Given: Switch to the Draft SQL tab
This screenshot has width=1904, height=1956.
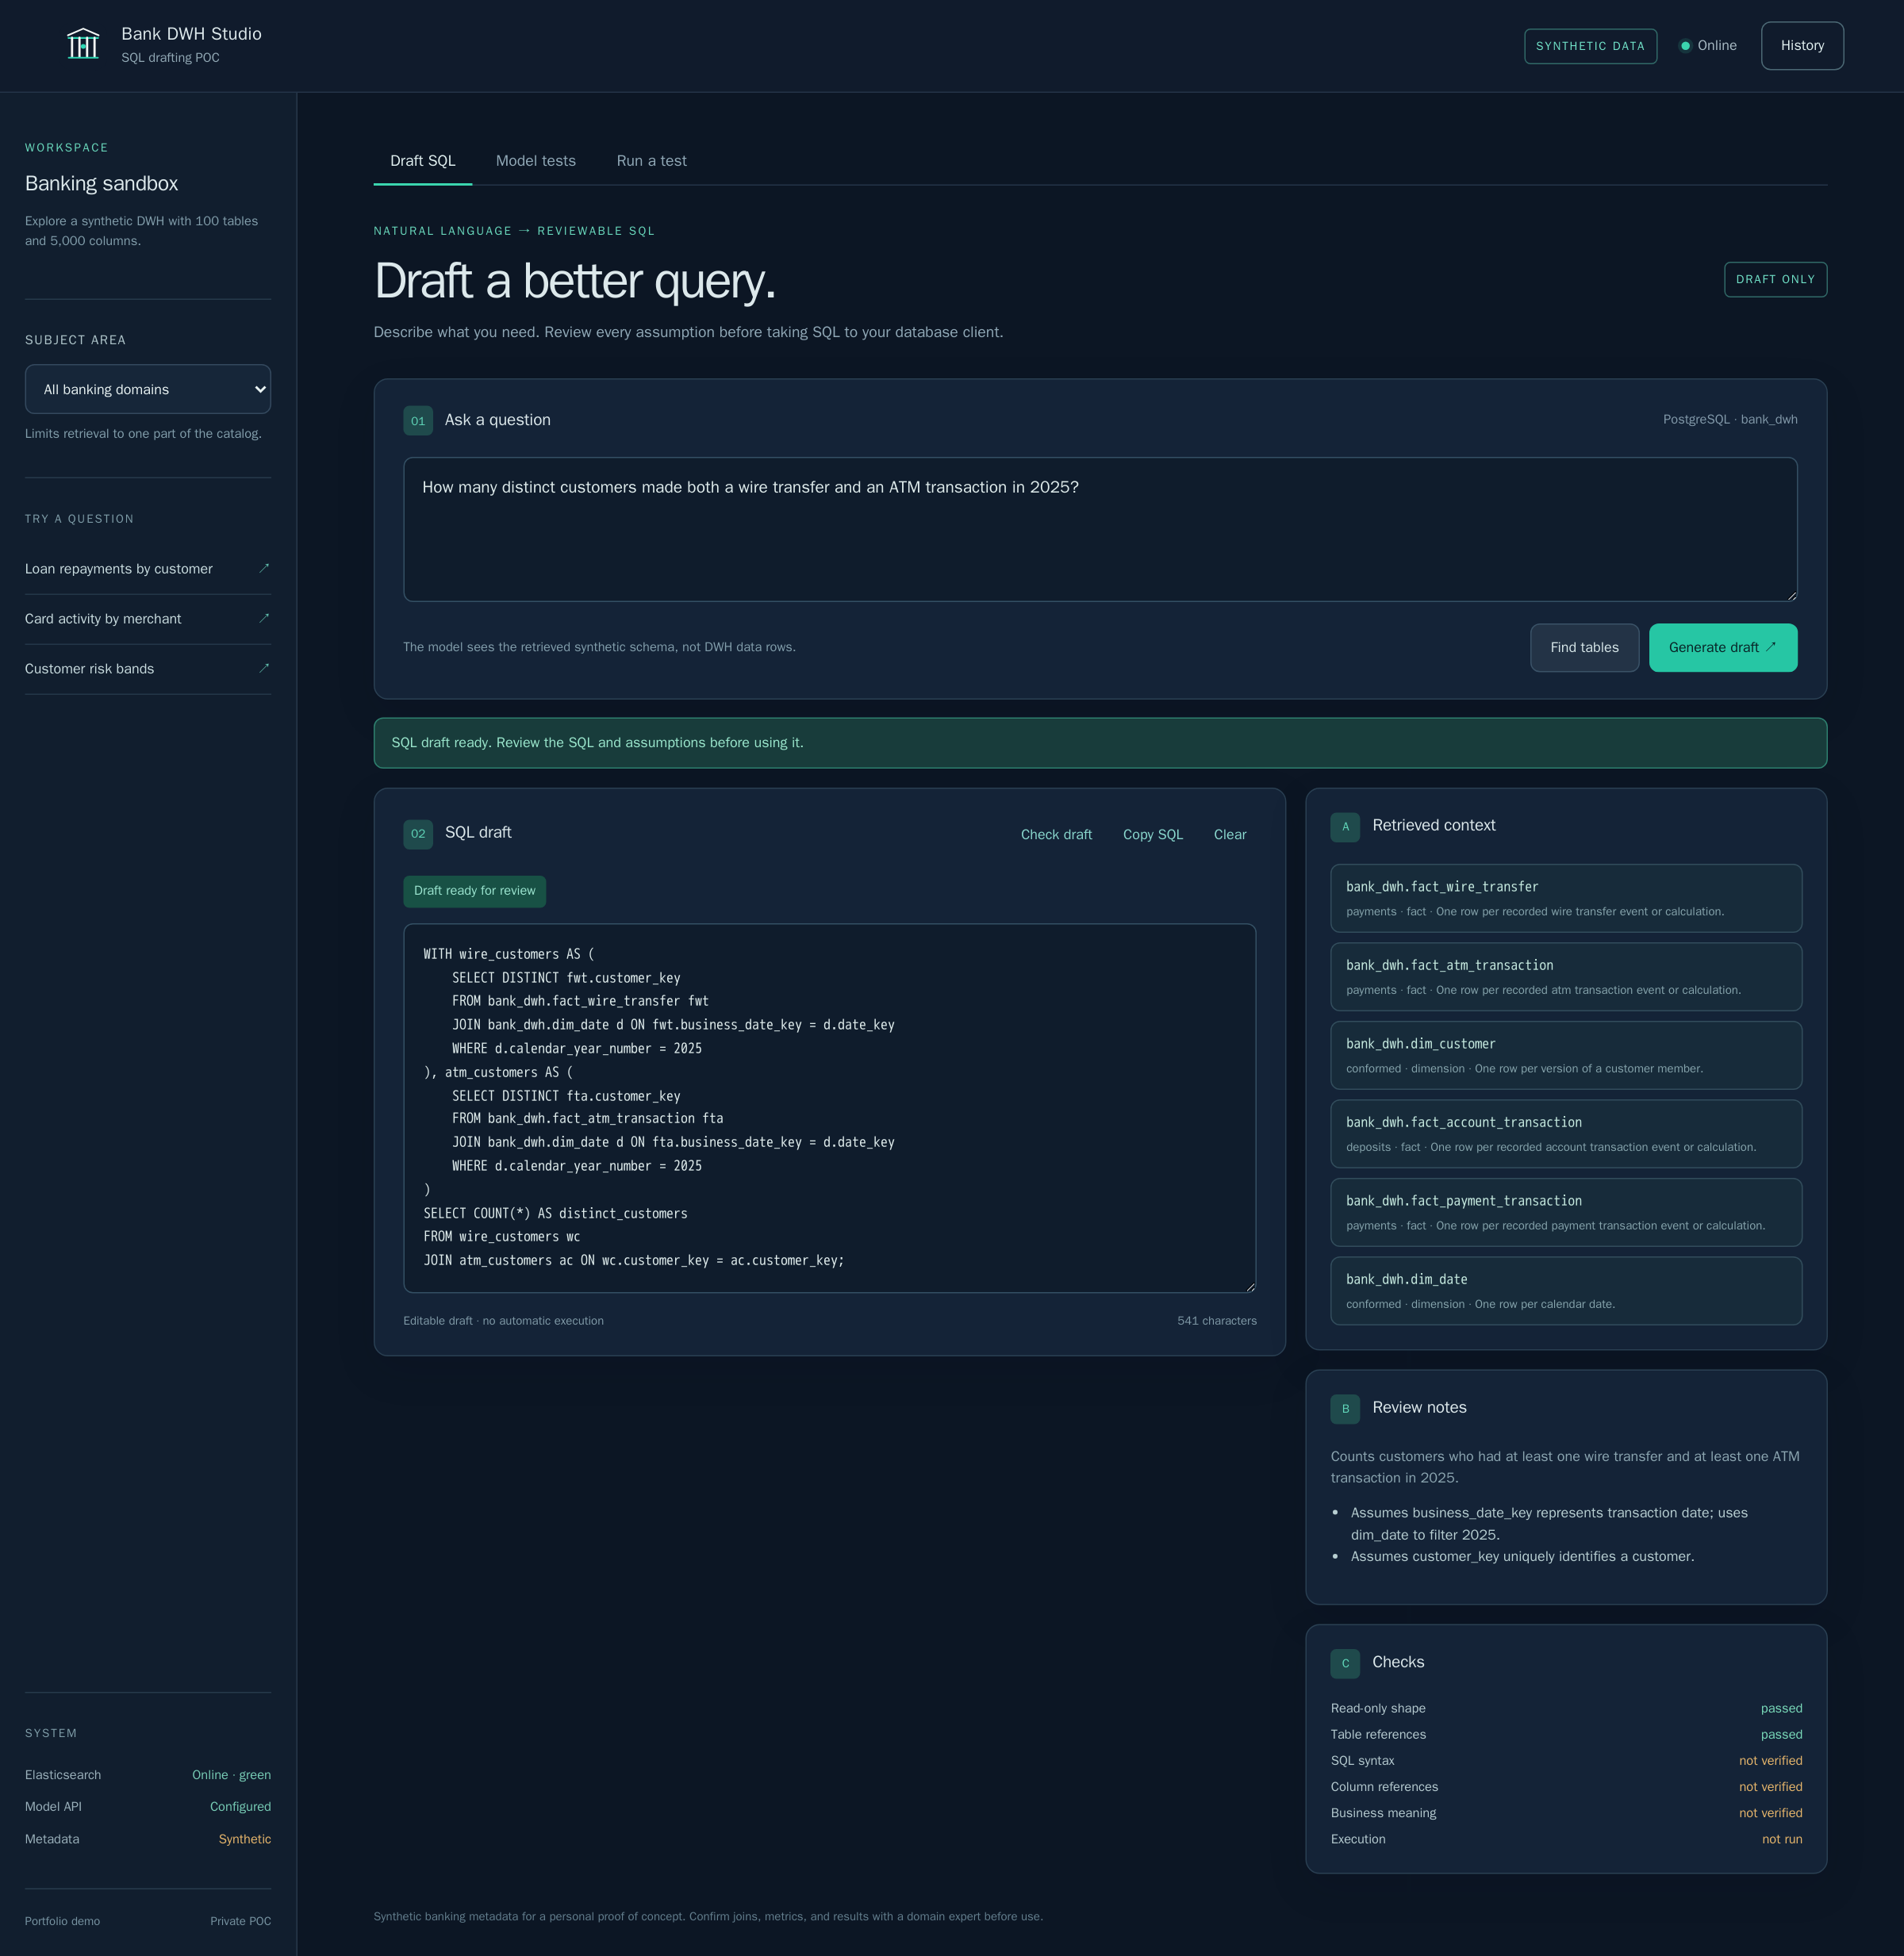Looking at the screenshot, I should (x=422, y=161).
